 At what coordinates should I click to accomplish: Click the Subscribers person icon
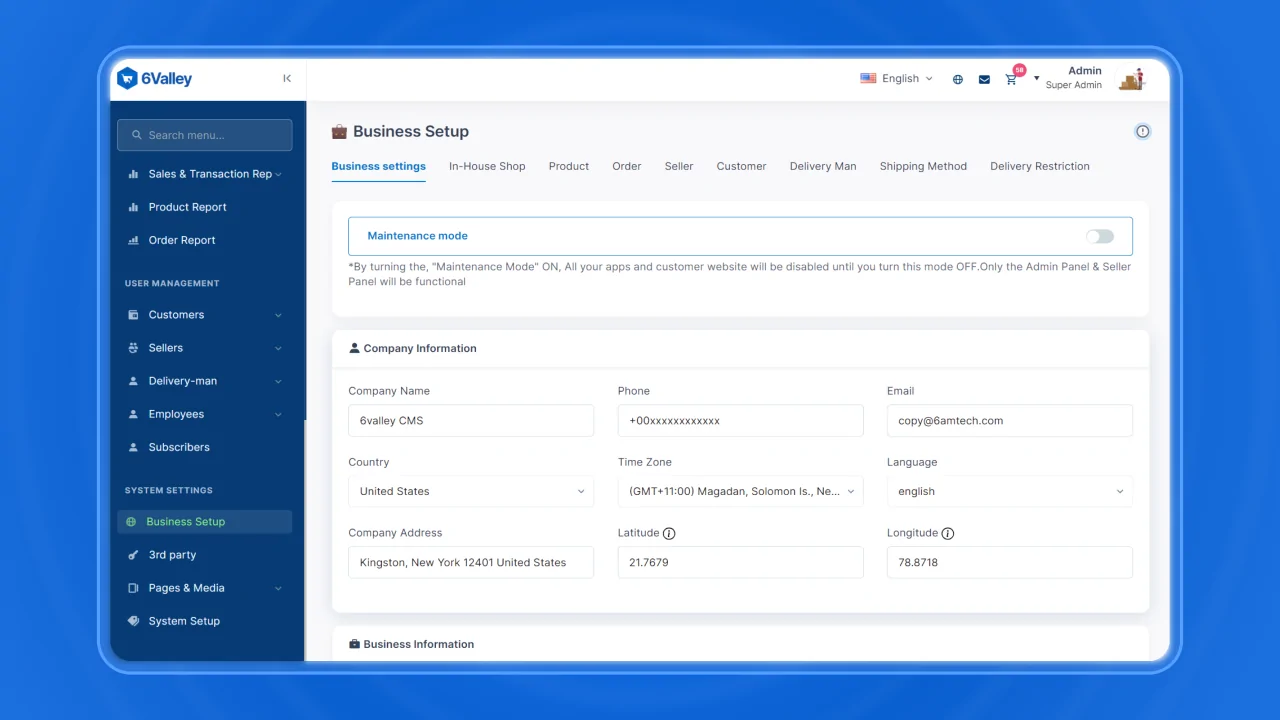[x=133, y=447]
